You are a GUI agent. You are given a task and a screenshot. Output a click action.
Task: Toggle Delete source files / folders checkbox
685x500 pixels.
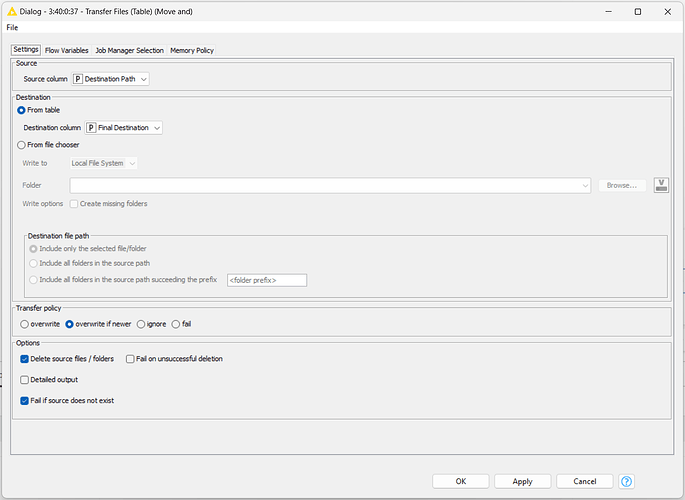coord(25,358)
